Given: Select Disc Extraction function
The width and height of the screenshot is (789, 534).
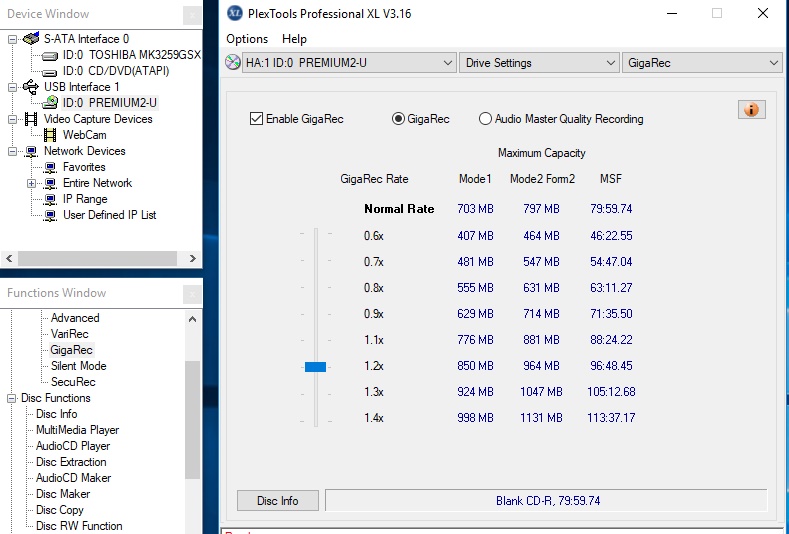Looking at the screenshot, I should tap(71, 462).
